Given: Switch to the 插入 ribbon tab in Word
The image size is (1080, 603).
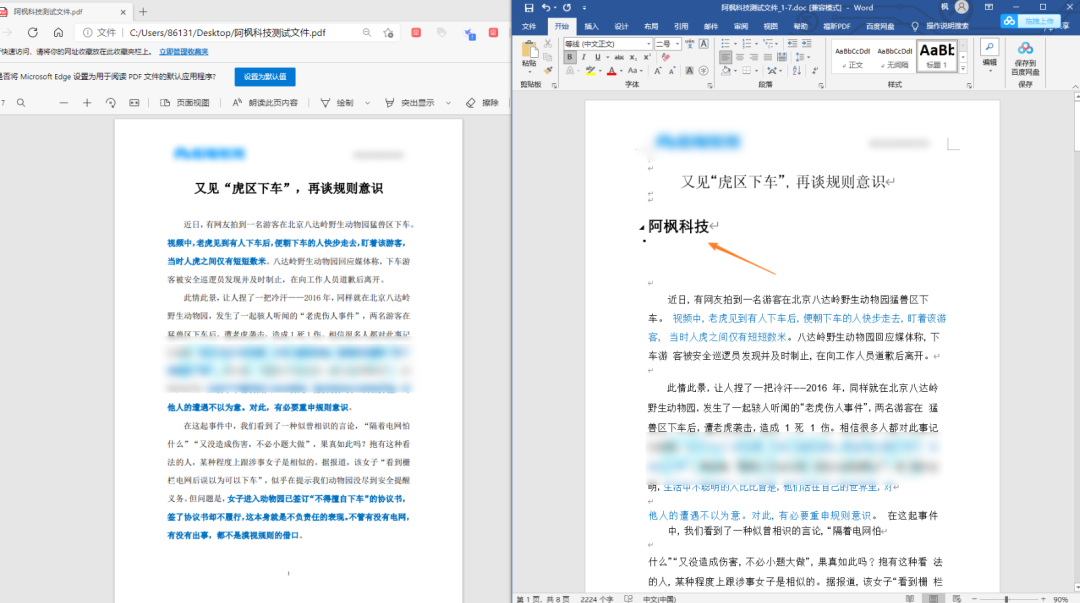Looking at the screenshot, I should coord(594,28).
